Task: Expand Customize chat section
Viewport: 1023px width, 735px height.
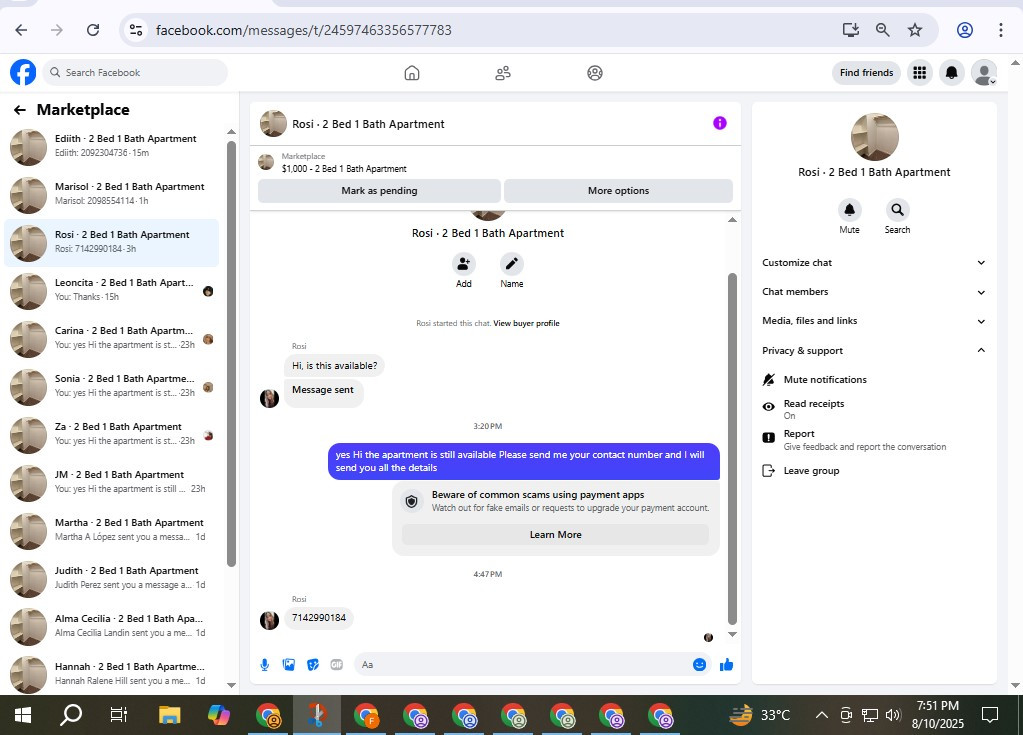Action: click(x=874, y=263)
